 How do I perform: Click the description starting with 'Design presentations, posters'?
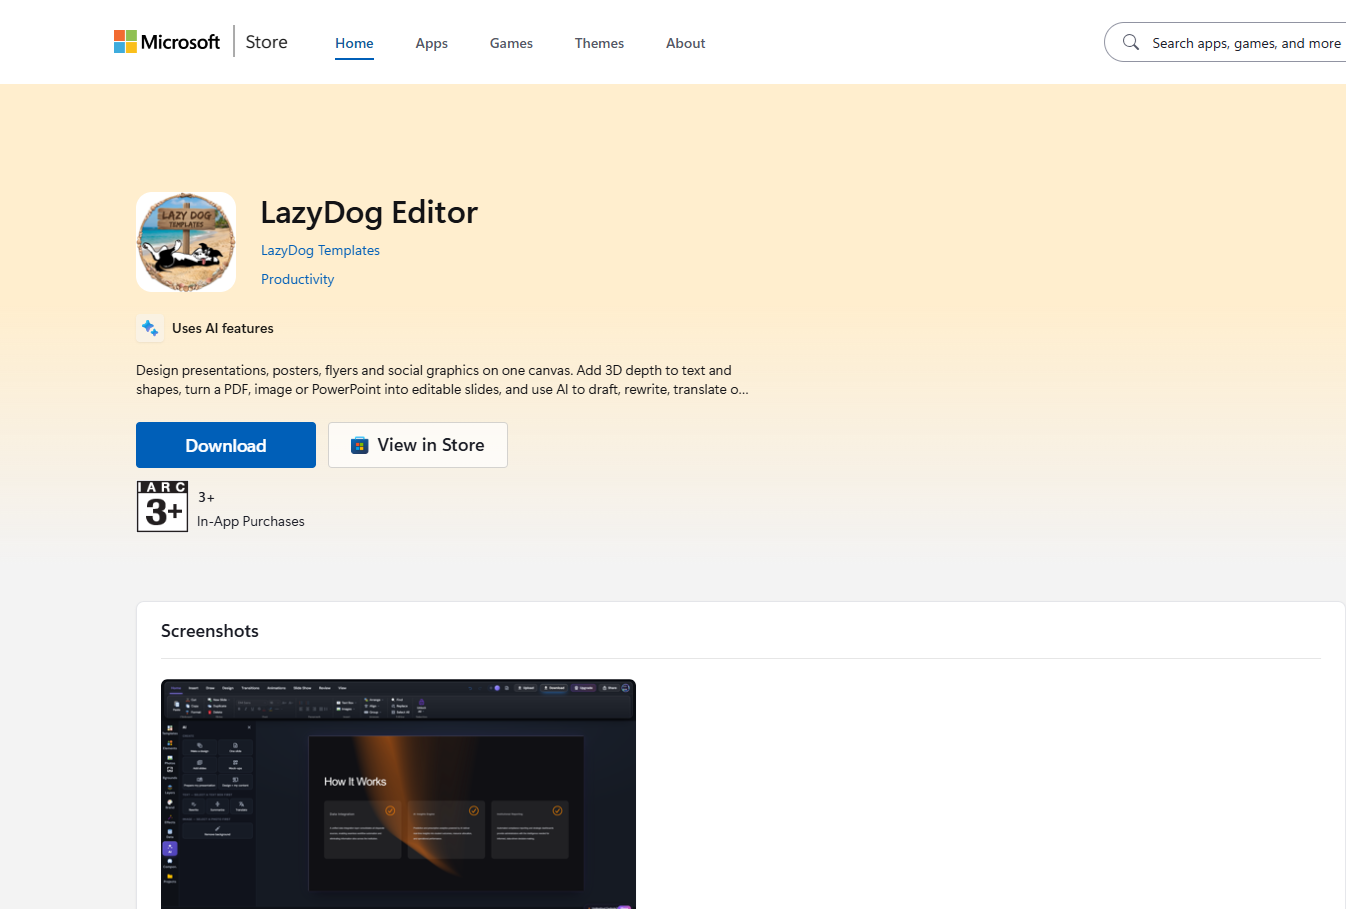click(442, 380)
